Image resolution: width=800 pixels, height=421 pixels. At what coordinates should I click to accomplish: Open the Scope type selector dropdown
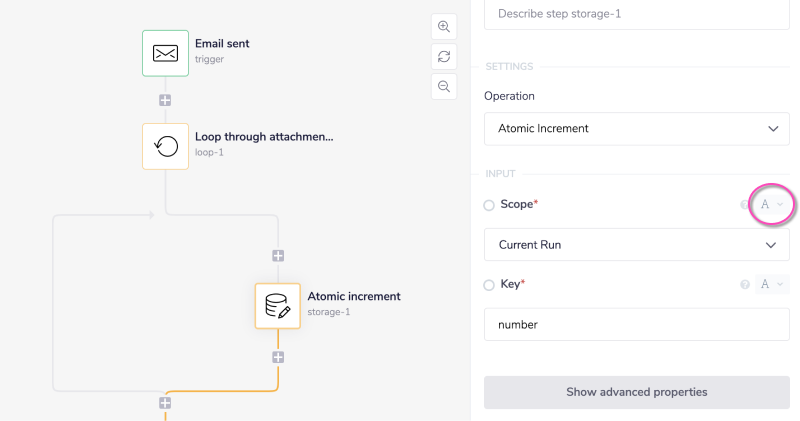pos(771,204)
